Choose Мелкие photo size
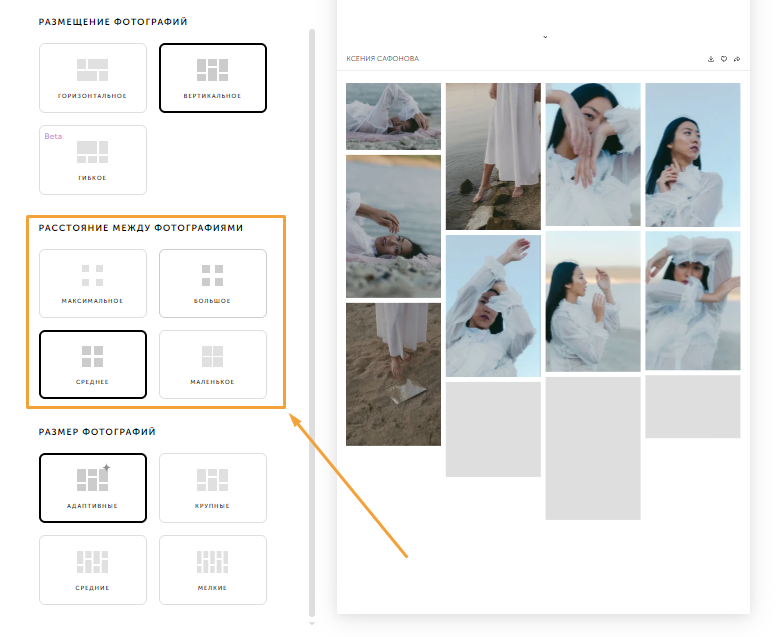The image size is (783, 637). [x=213, y=570]
